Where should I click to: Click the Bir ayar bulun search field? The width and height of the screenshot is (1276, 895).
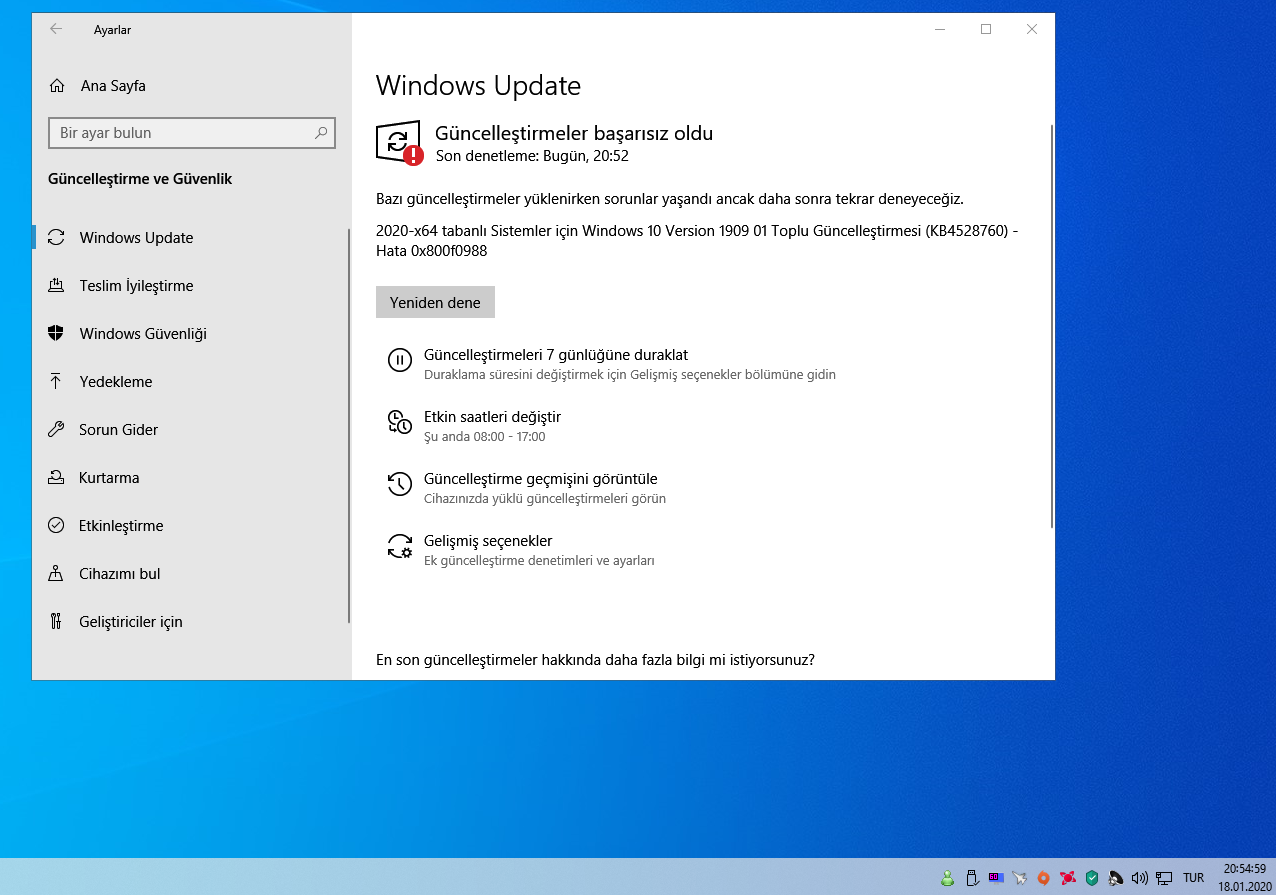point(191,133)
